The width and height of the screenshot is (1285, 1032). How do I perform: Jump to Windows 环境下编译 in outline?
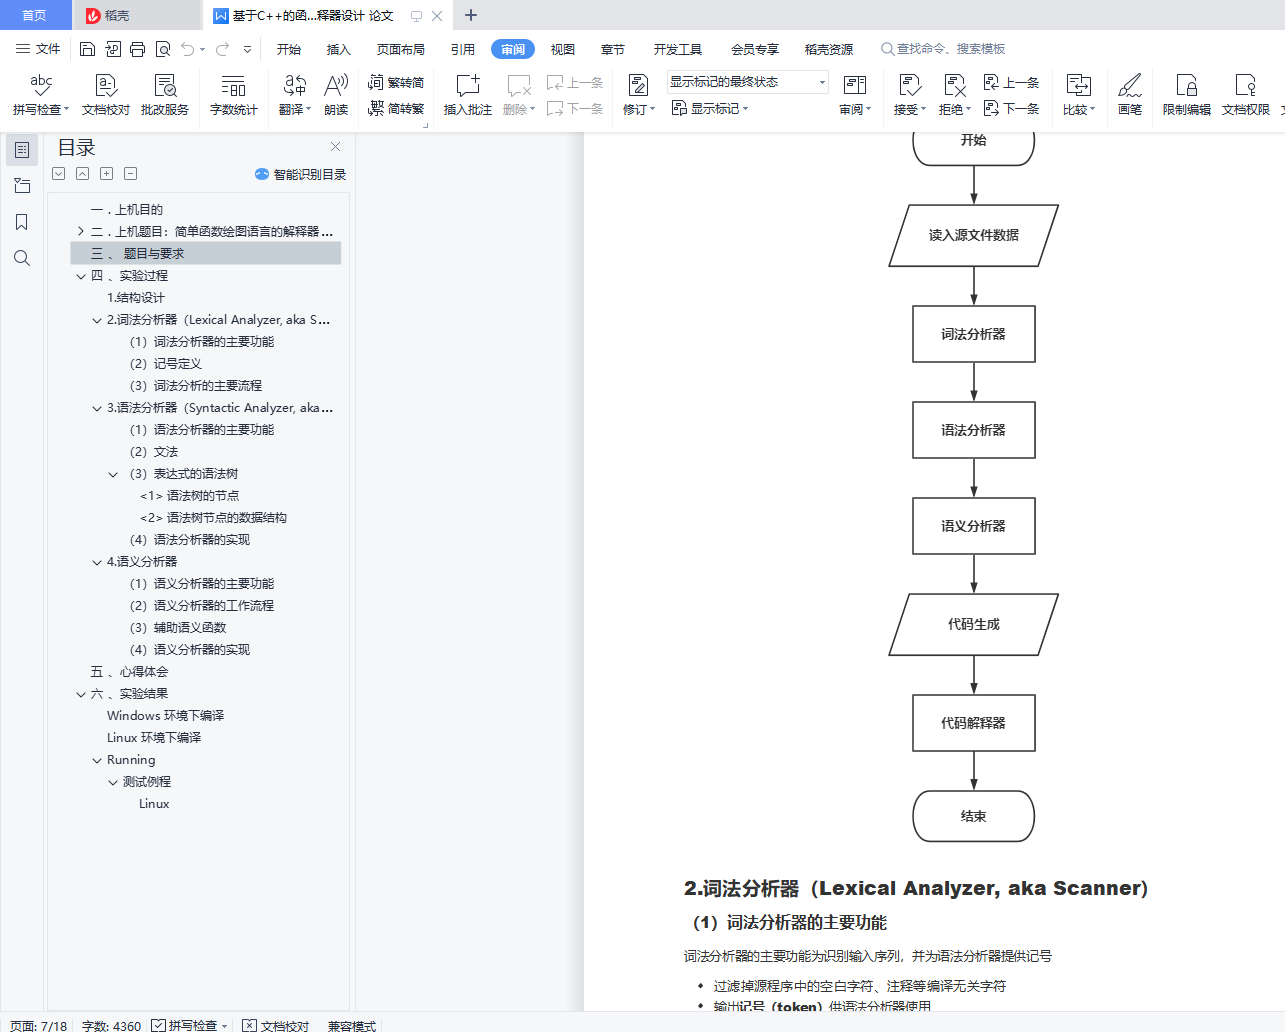[166, 716]
